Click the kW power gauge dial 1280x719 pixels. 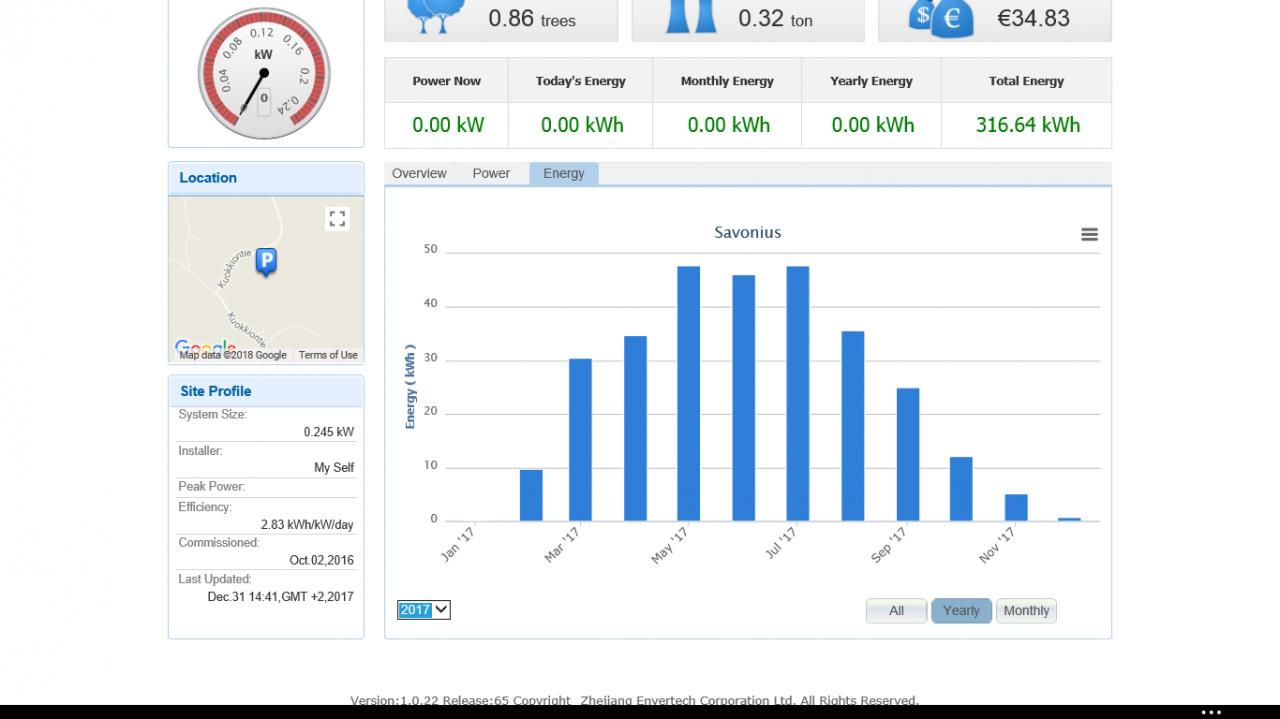click(264, 74)
